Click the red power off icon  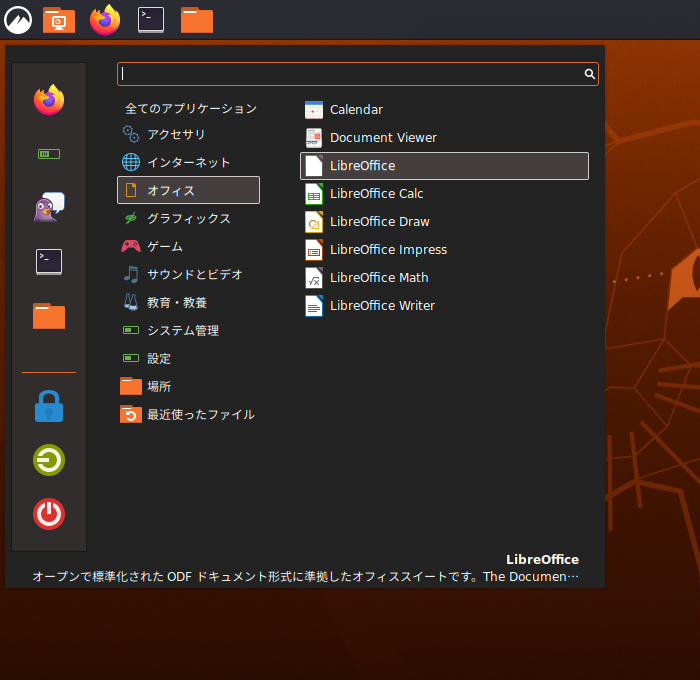[49, 514]
